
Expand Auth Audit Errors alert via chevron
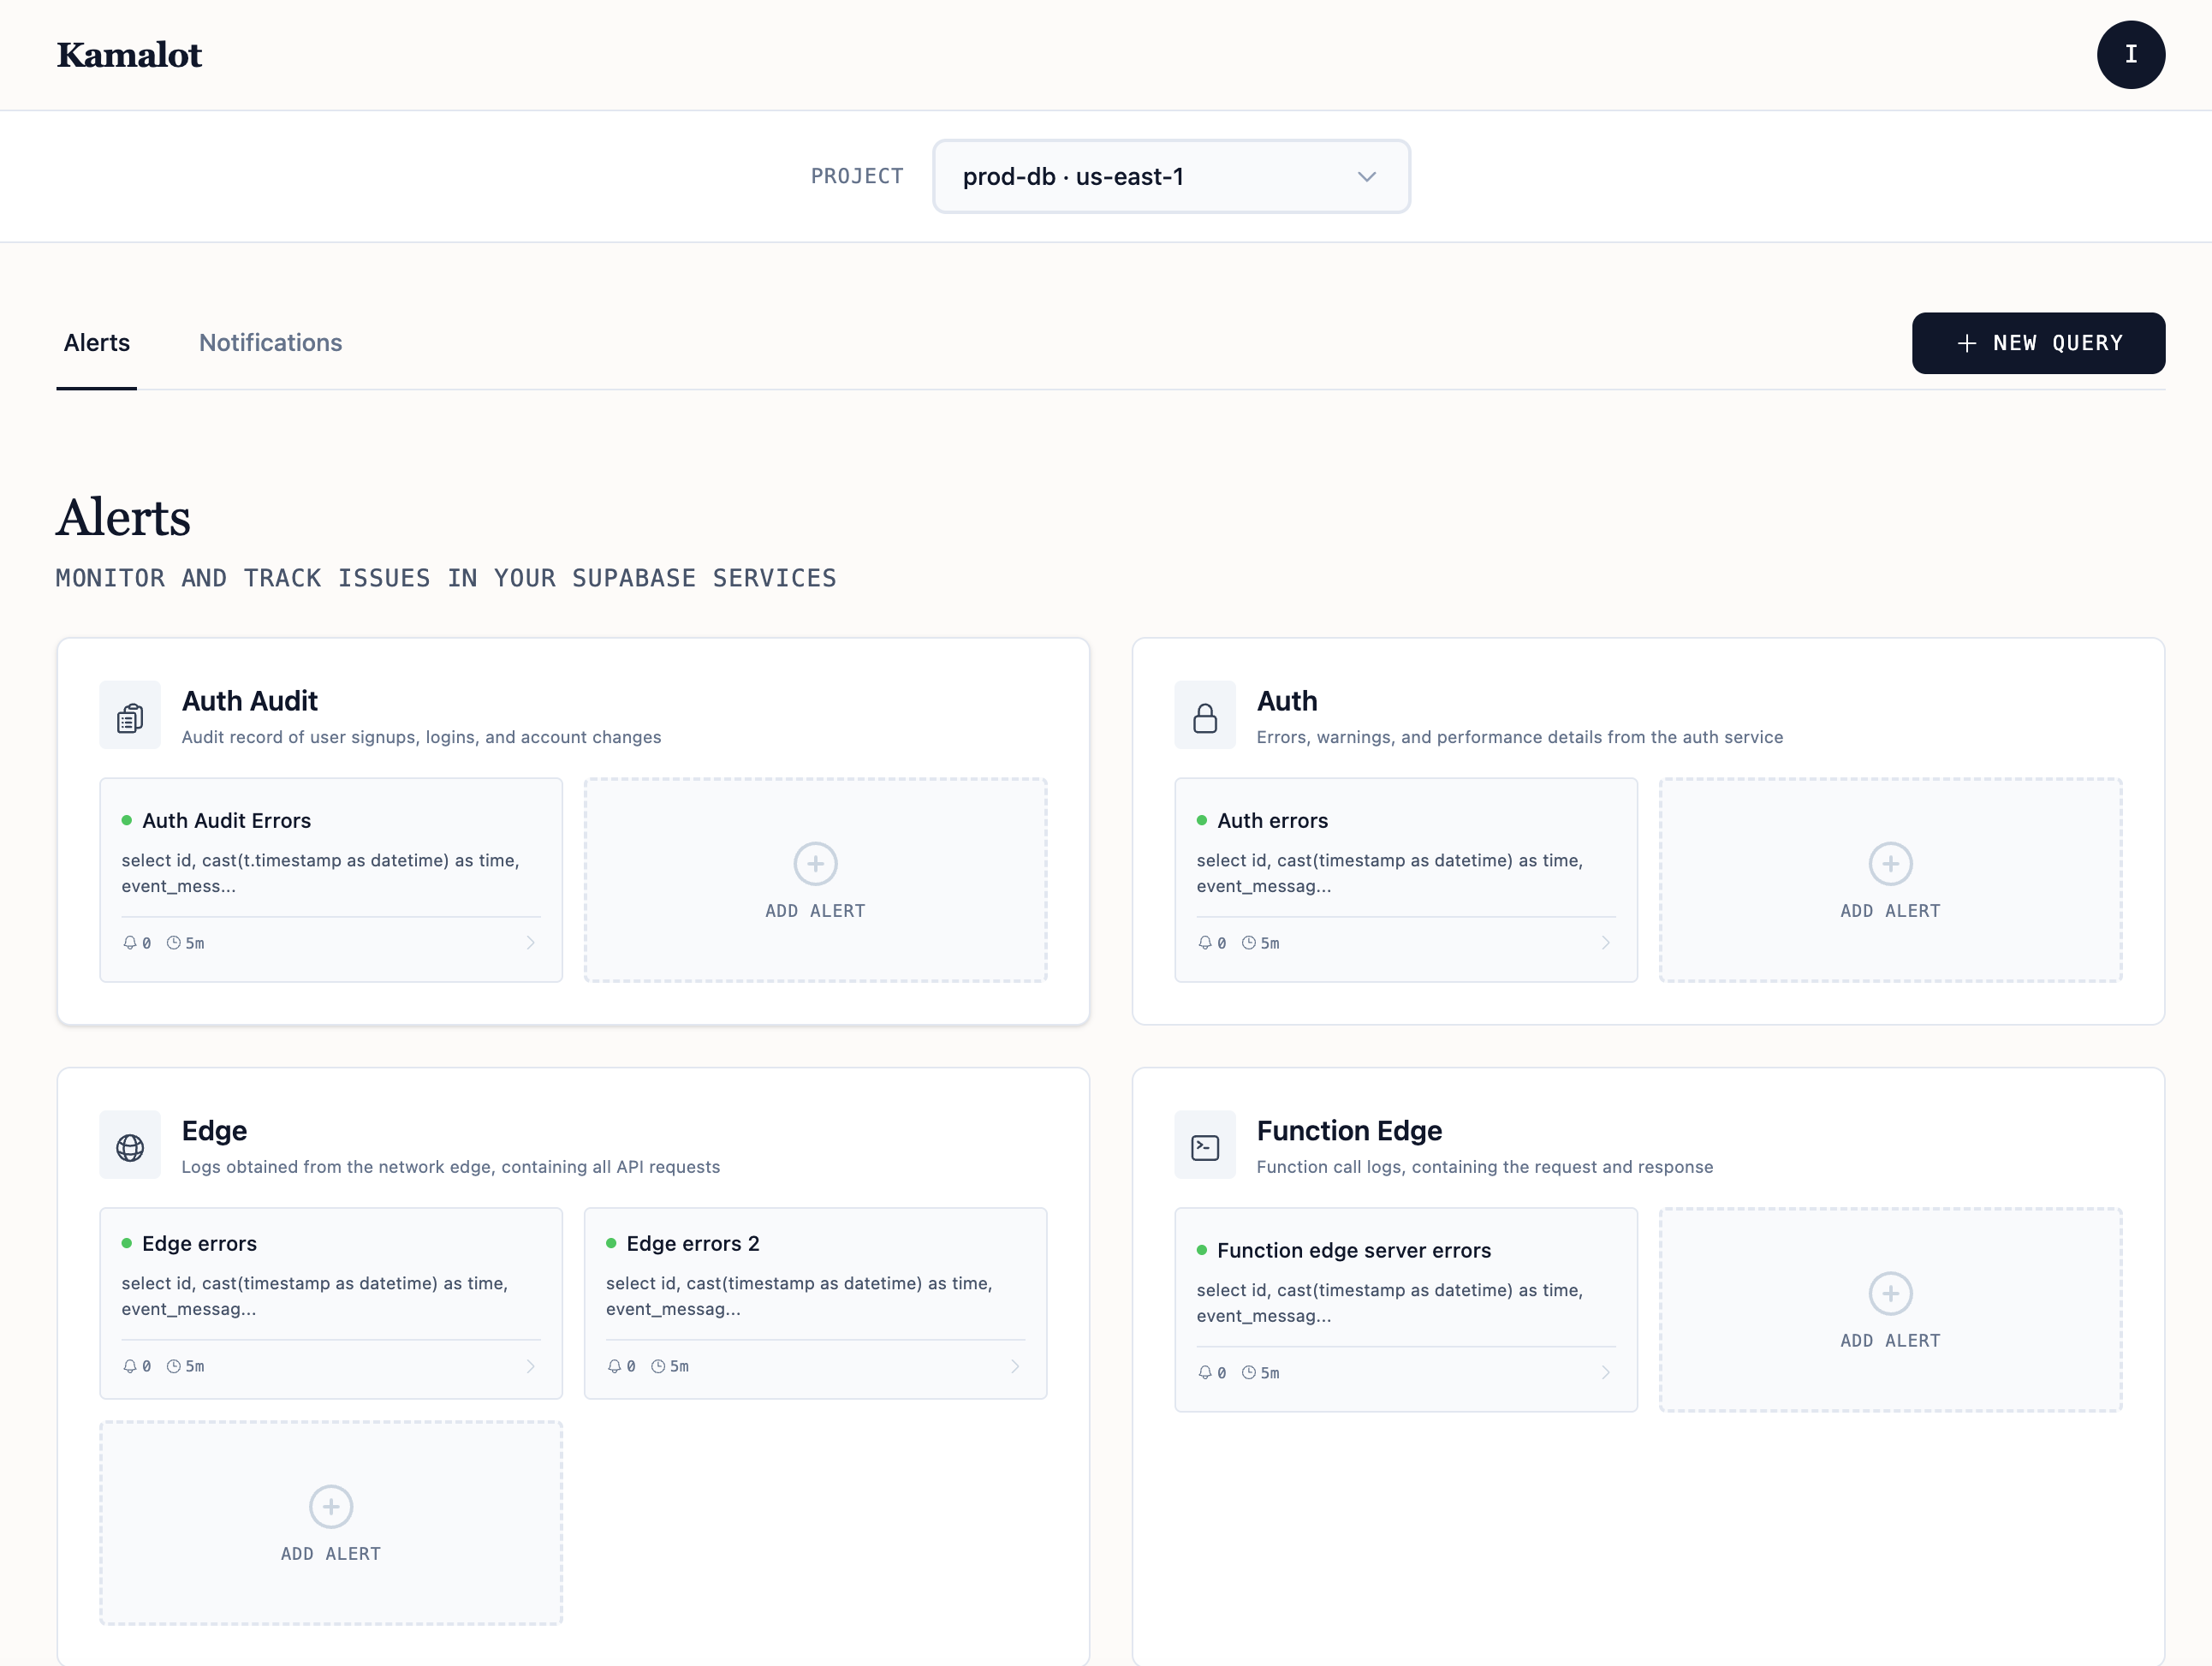[531, 943]
